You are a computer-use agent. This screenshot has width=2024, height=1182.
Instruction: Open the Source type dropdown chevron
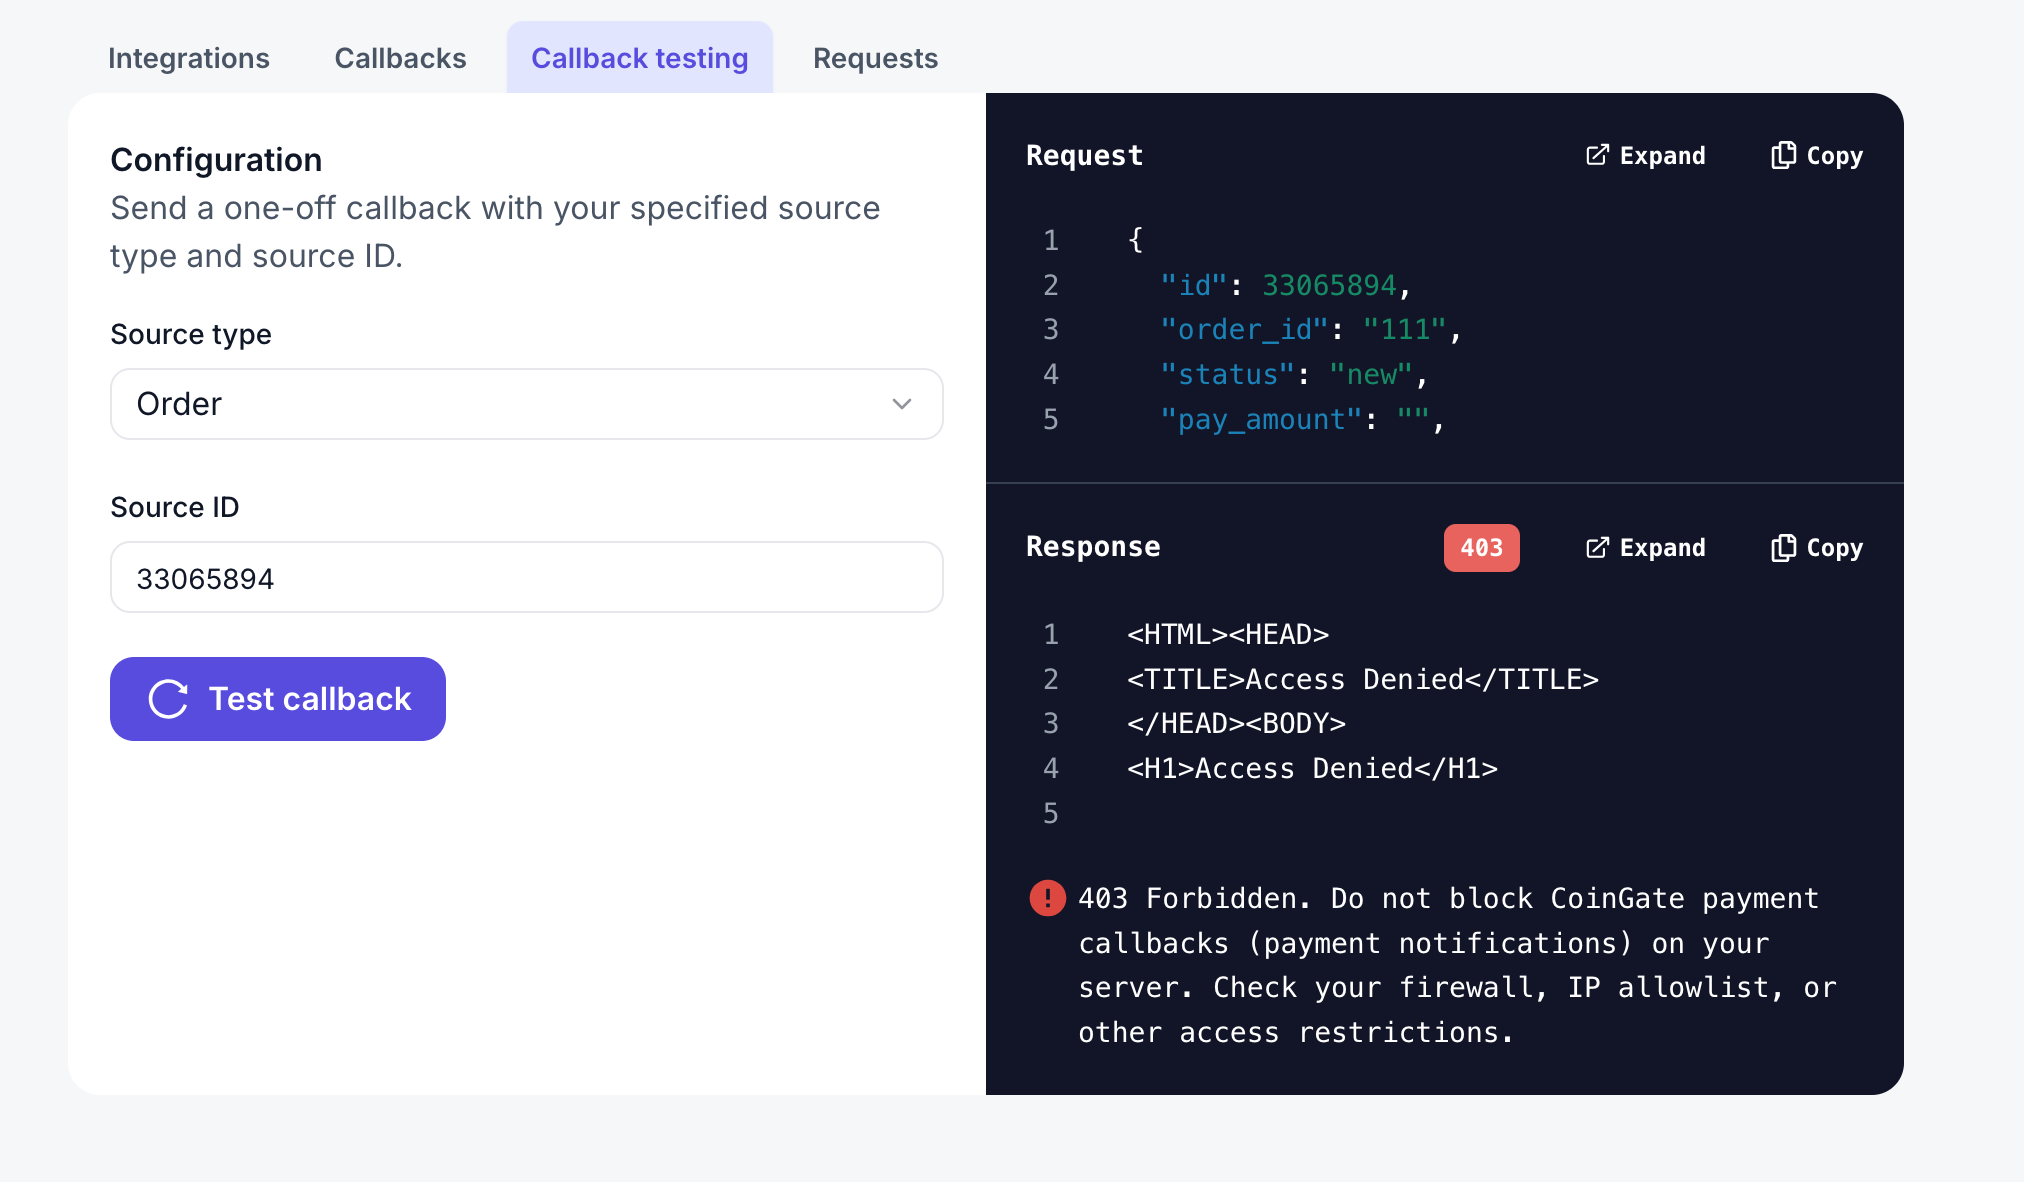pyautogui.click(x=901, y=404)
